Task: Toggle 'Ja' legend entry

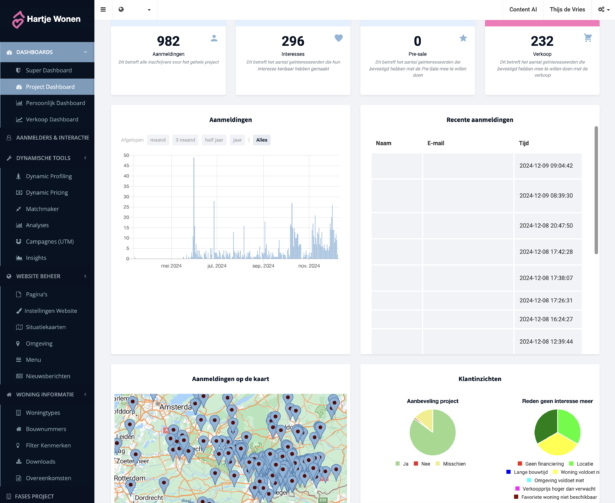Action: [x=402, y=464]
